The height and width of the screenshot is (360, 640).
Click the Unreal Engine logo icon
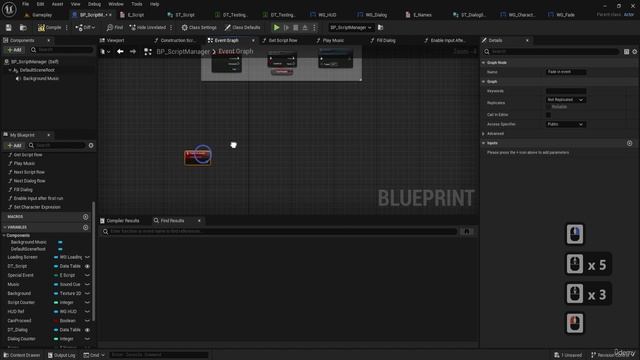pyautogui.click(x=9, y=9)
